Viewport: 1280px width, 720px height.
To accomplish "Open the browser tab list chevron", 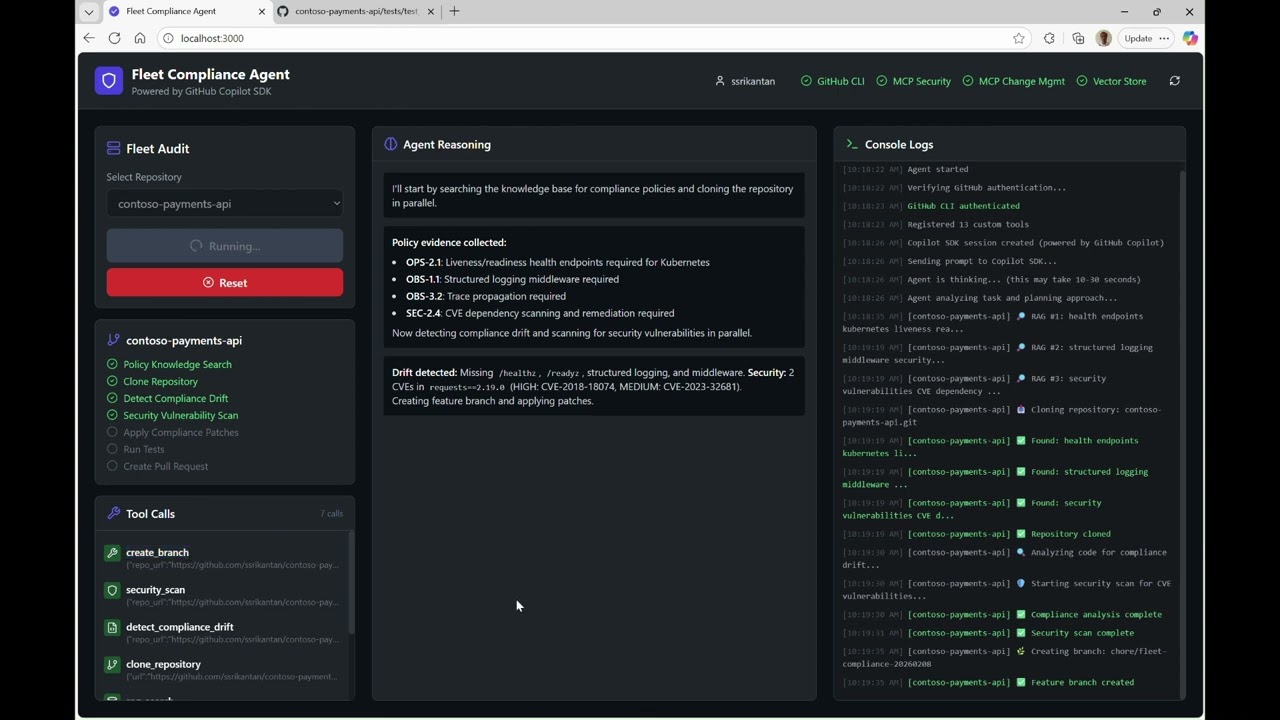I will 89,12.
